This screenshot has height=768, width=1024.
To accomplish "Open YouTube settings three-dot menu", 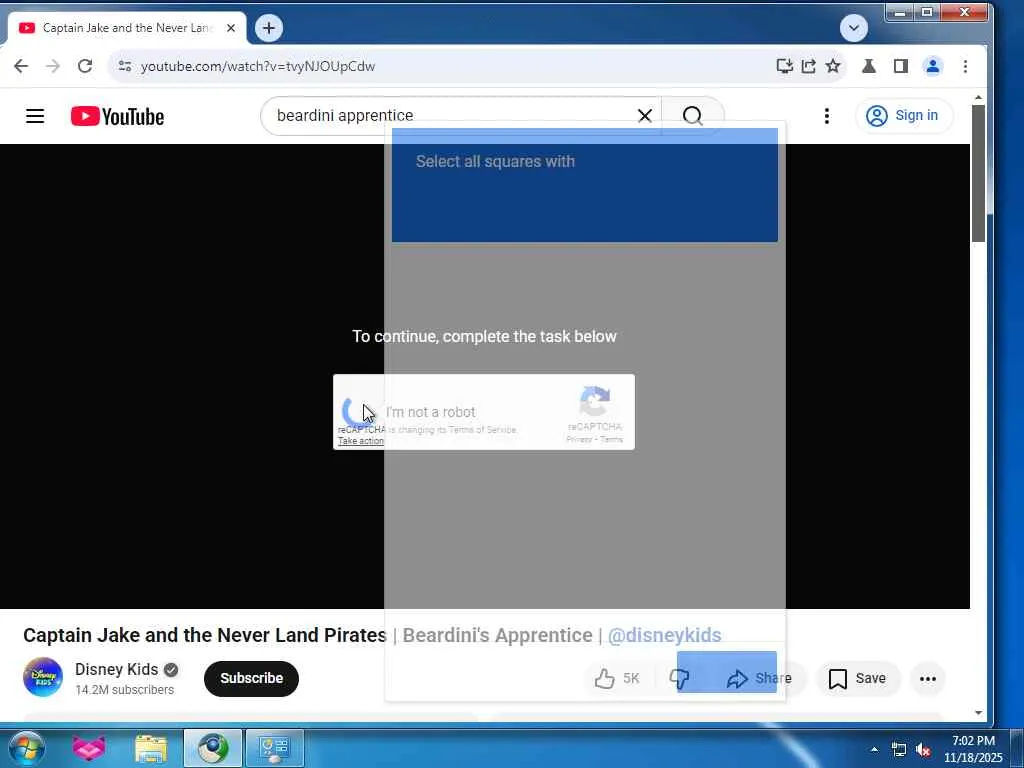I will [827, 116].
